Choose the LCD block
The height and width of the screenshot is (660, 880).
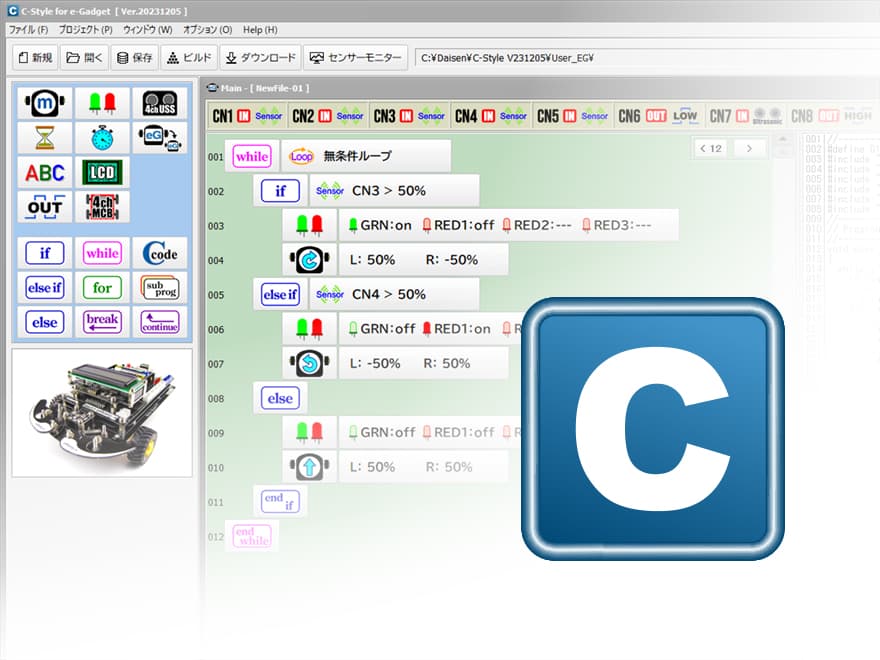(102, 172)
